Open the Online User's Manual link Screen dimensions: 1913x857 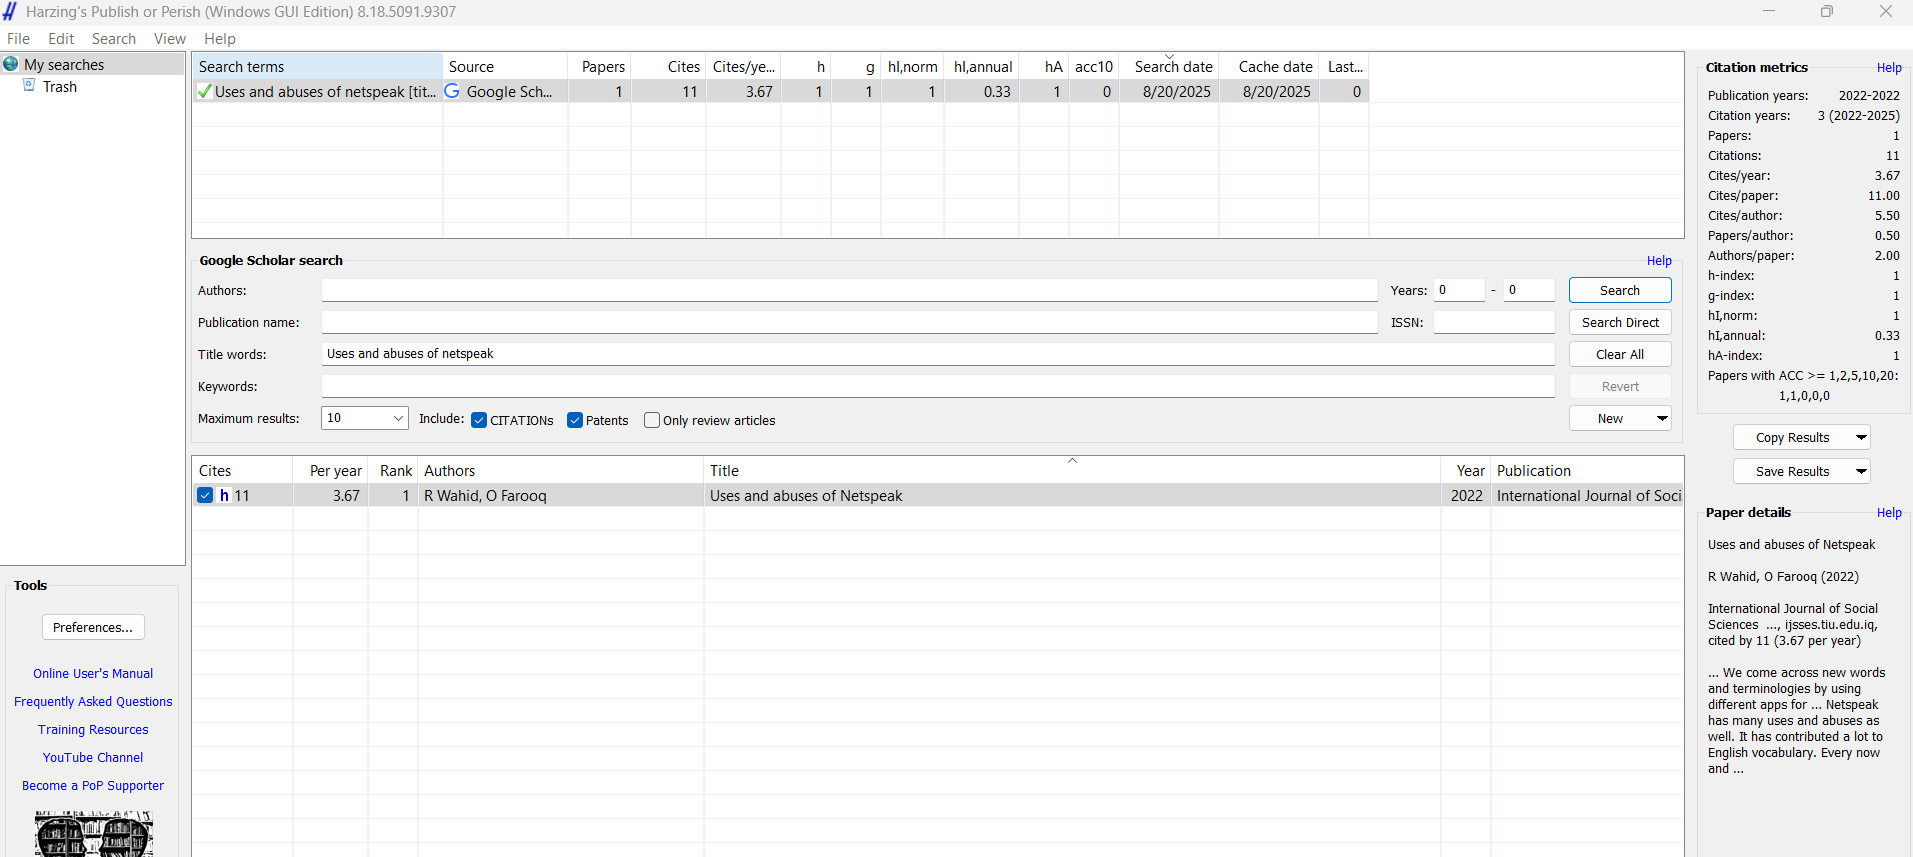click(x=93, y=673)
